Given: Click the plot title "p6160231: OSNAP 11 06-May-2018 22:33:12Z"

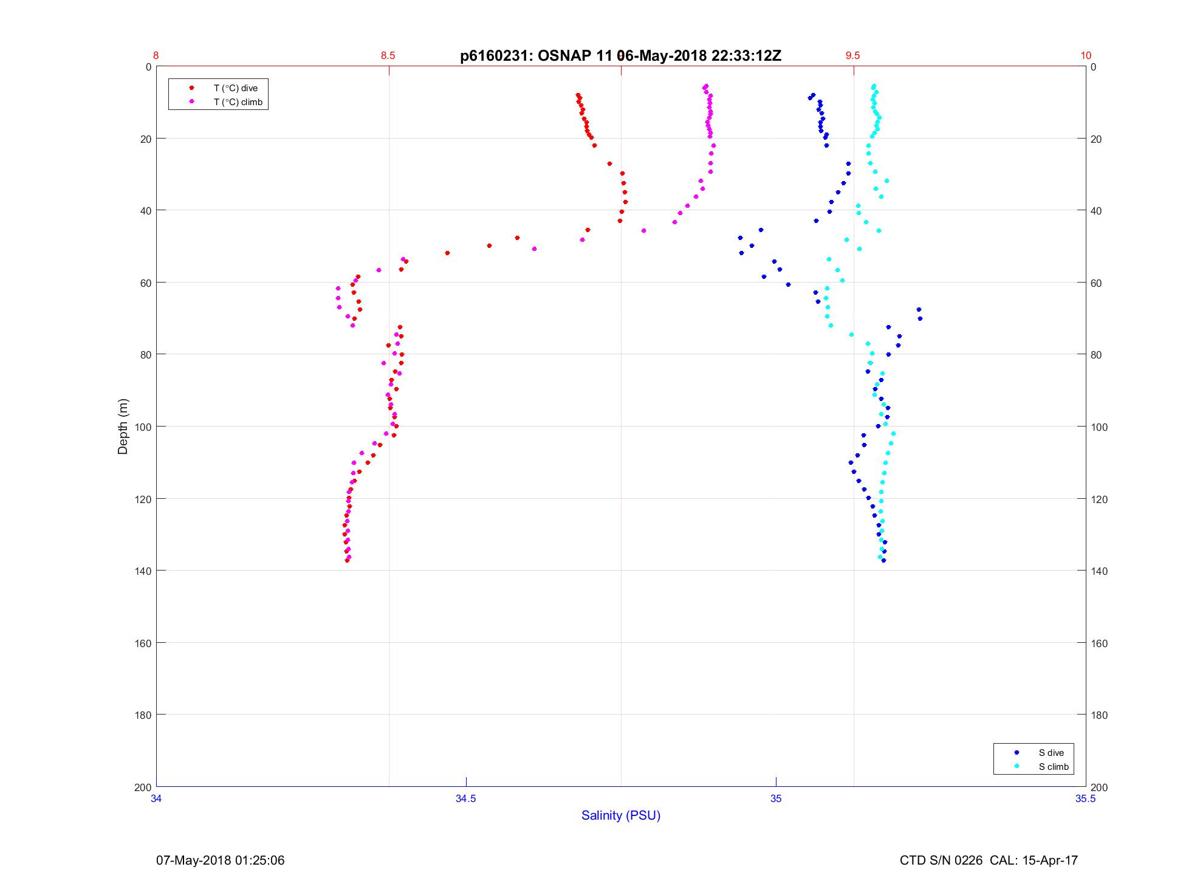Looking at the screenshot, I should (x=620, y=56).
